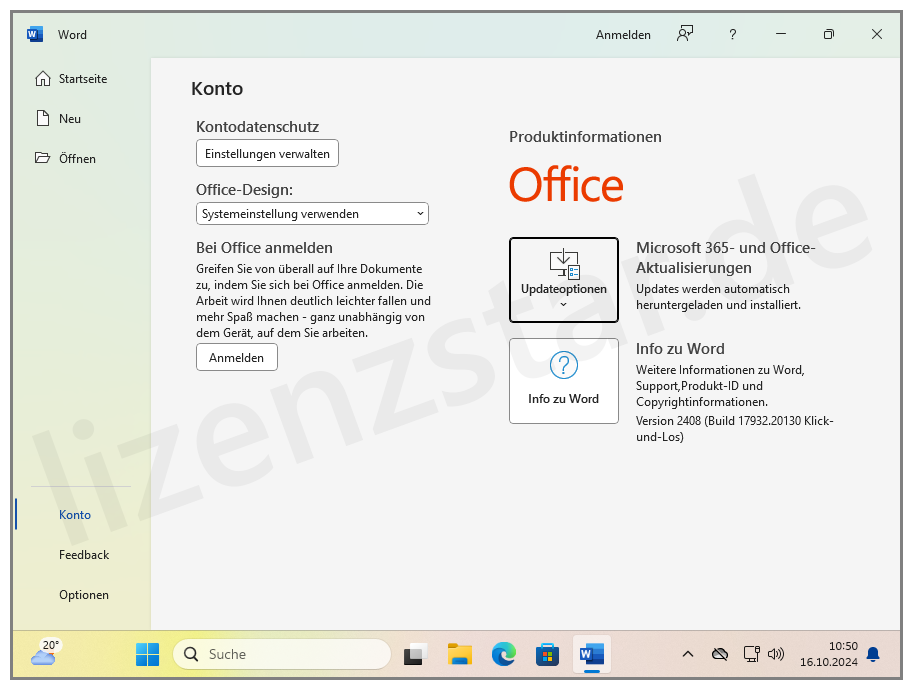Click the Suche taskbar search field

click(x=282, y=654)
